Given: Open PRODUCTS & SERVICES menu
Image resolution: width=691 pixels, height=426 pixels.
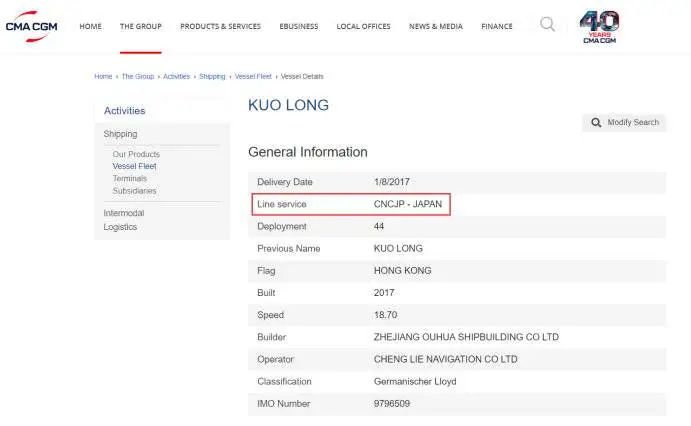Looking at the screenshot, I should (x=220, y=26).
